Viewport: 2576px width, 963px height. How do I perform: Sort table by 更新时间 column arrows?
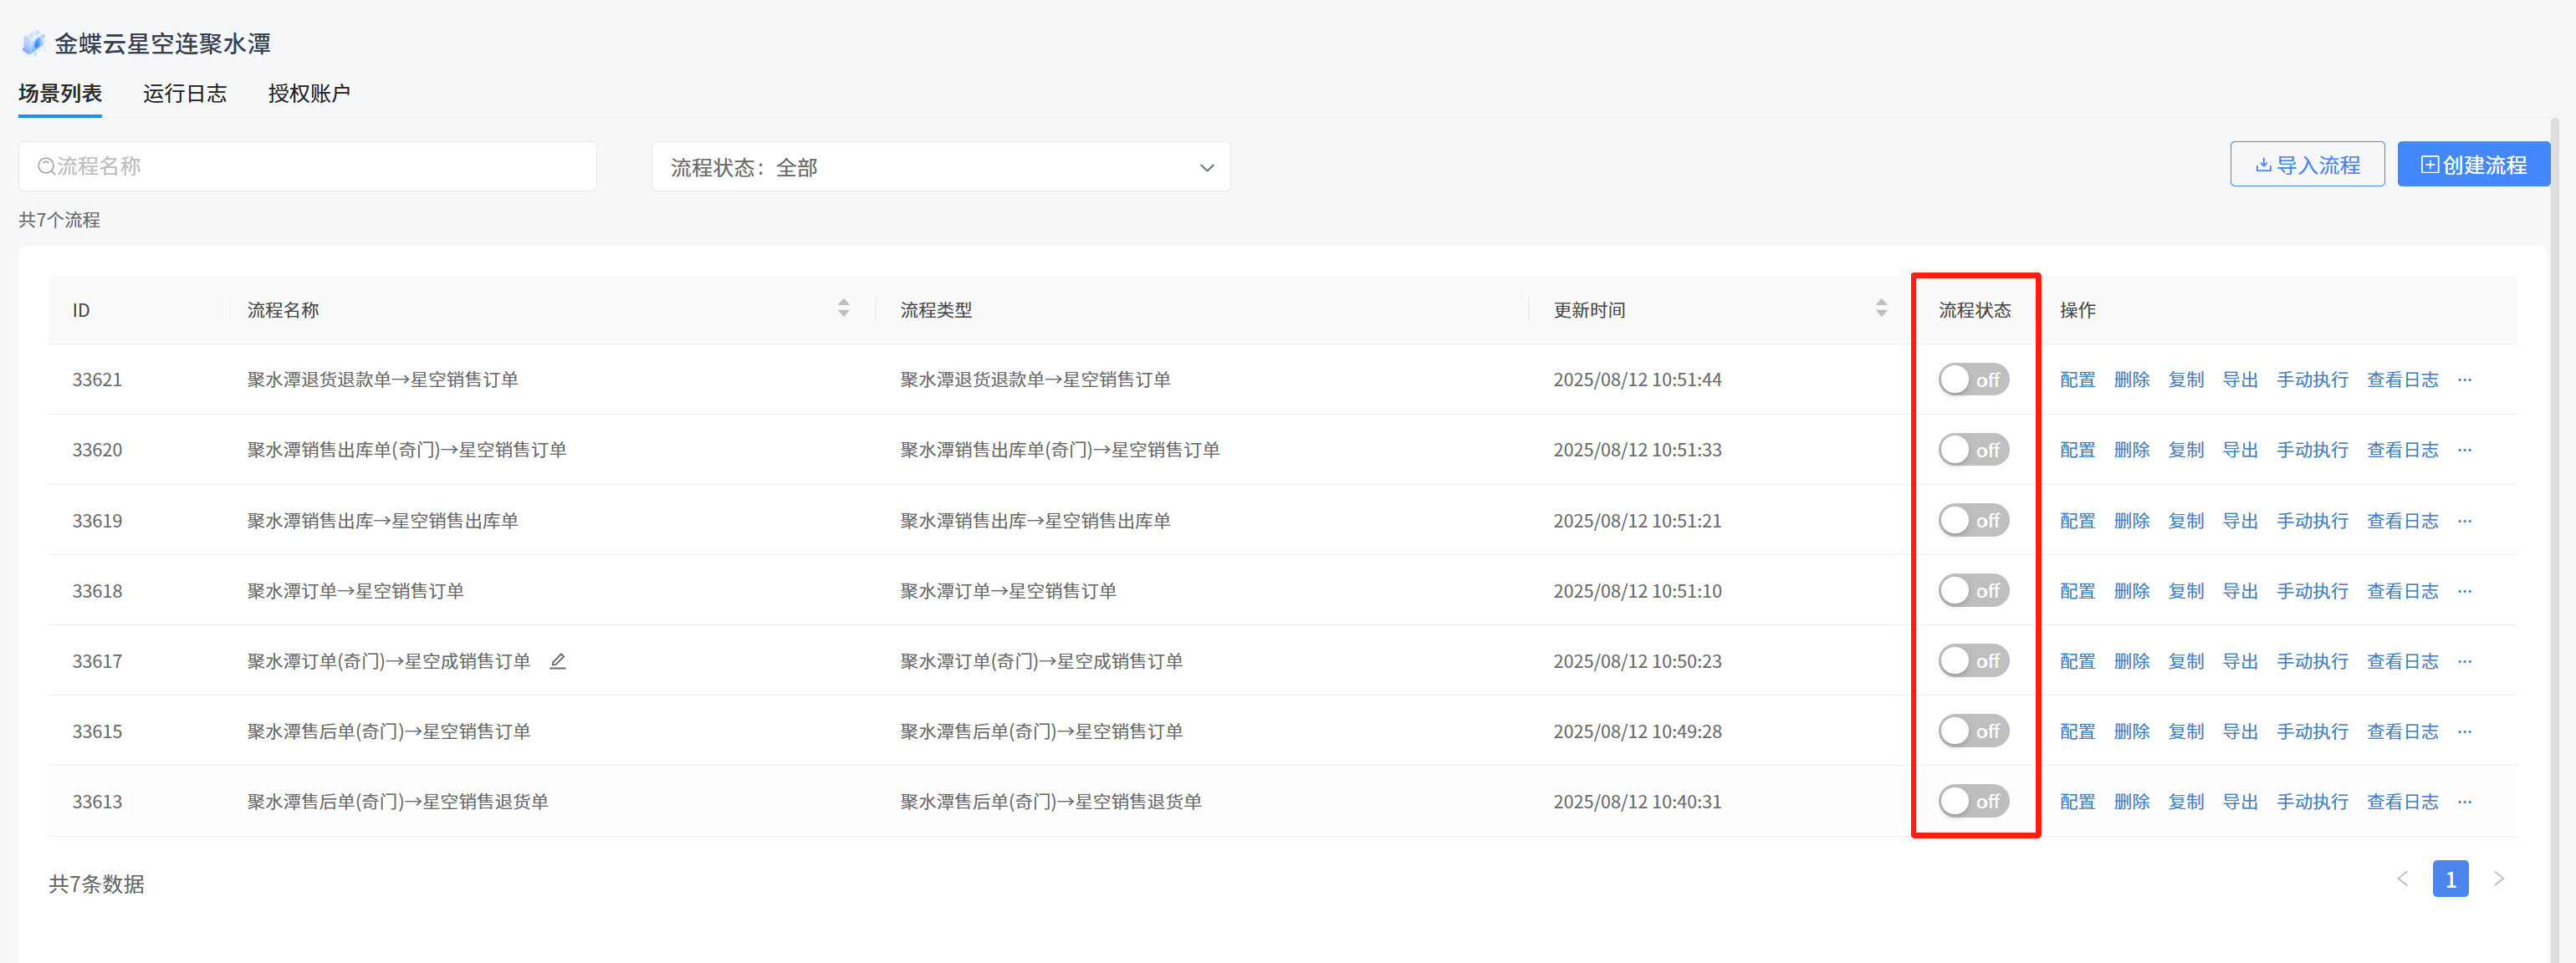[x=1882, y=308]
